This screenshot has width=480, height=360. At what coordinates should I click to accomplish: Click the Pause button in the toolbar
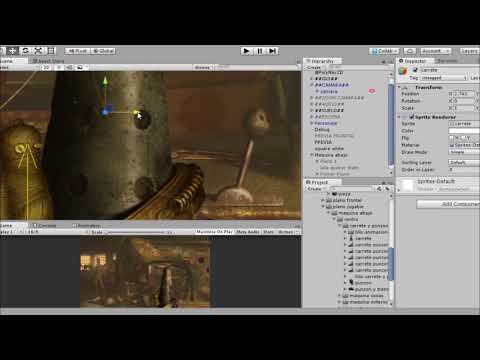pos(260,51)
